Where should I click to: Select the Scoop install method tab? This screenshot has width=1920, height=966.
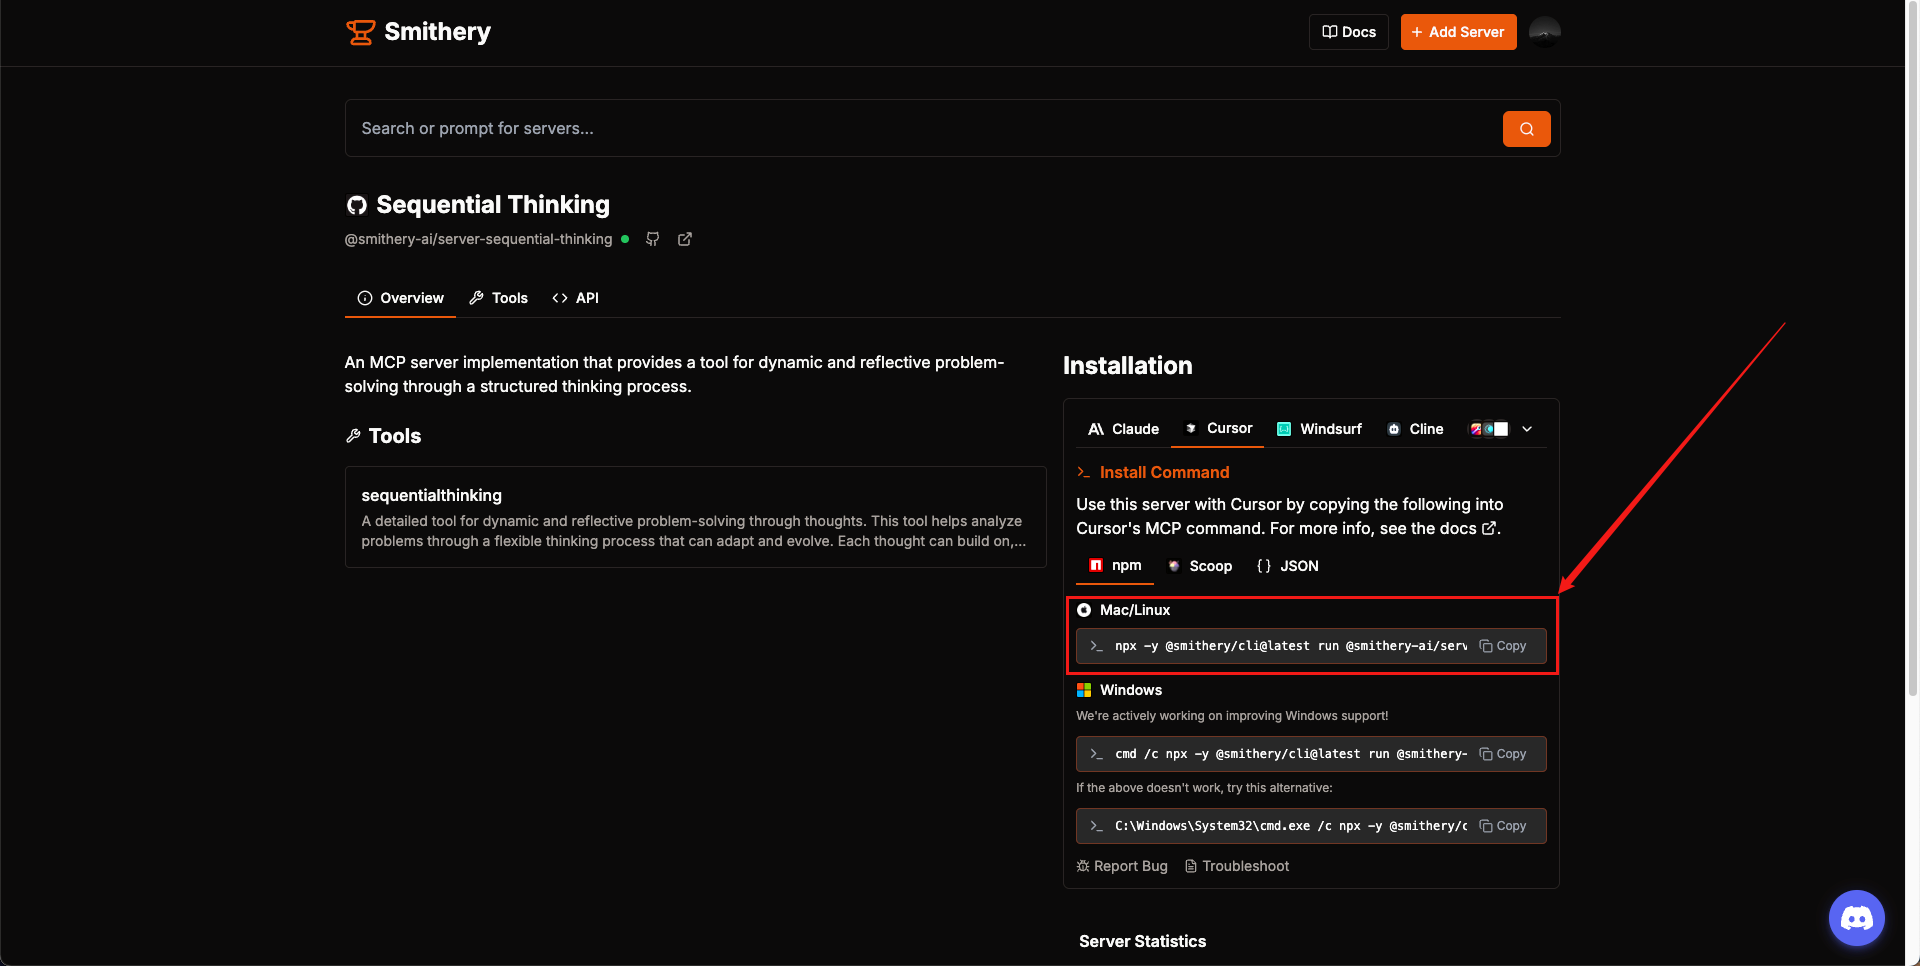(1199, 566)
